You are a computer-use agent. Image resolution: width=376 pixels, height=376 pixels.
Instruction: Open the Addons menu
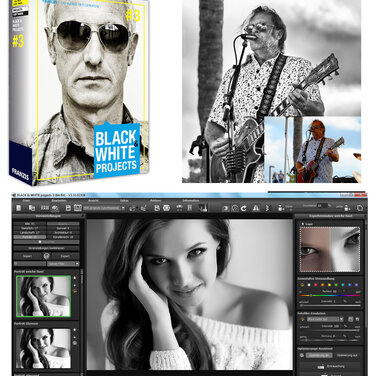(x=156, y=201)
